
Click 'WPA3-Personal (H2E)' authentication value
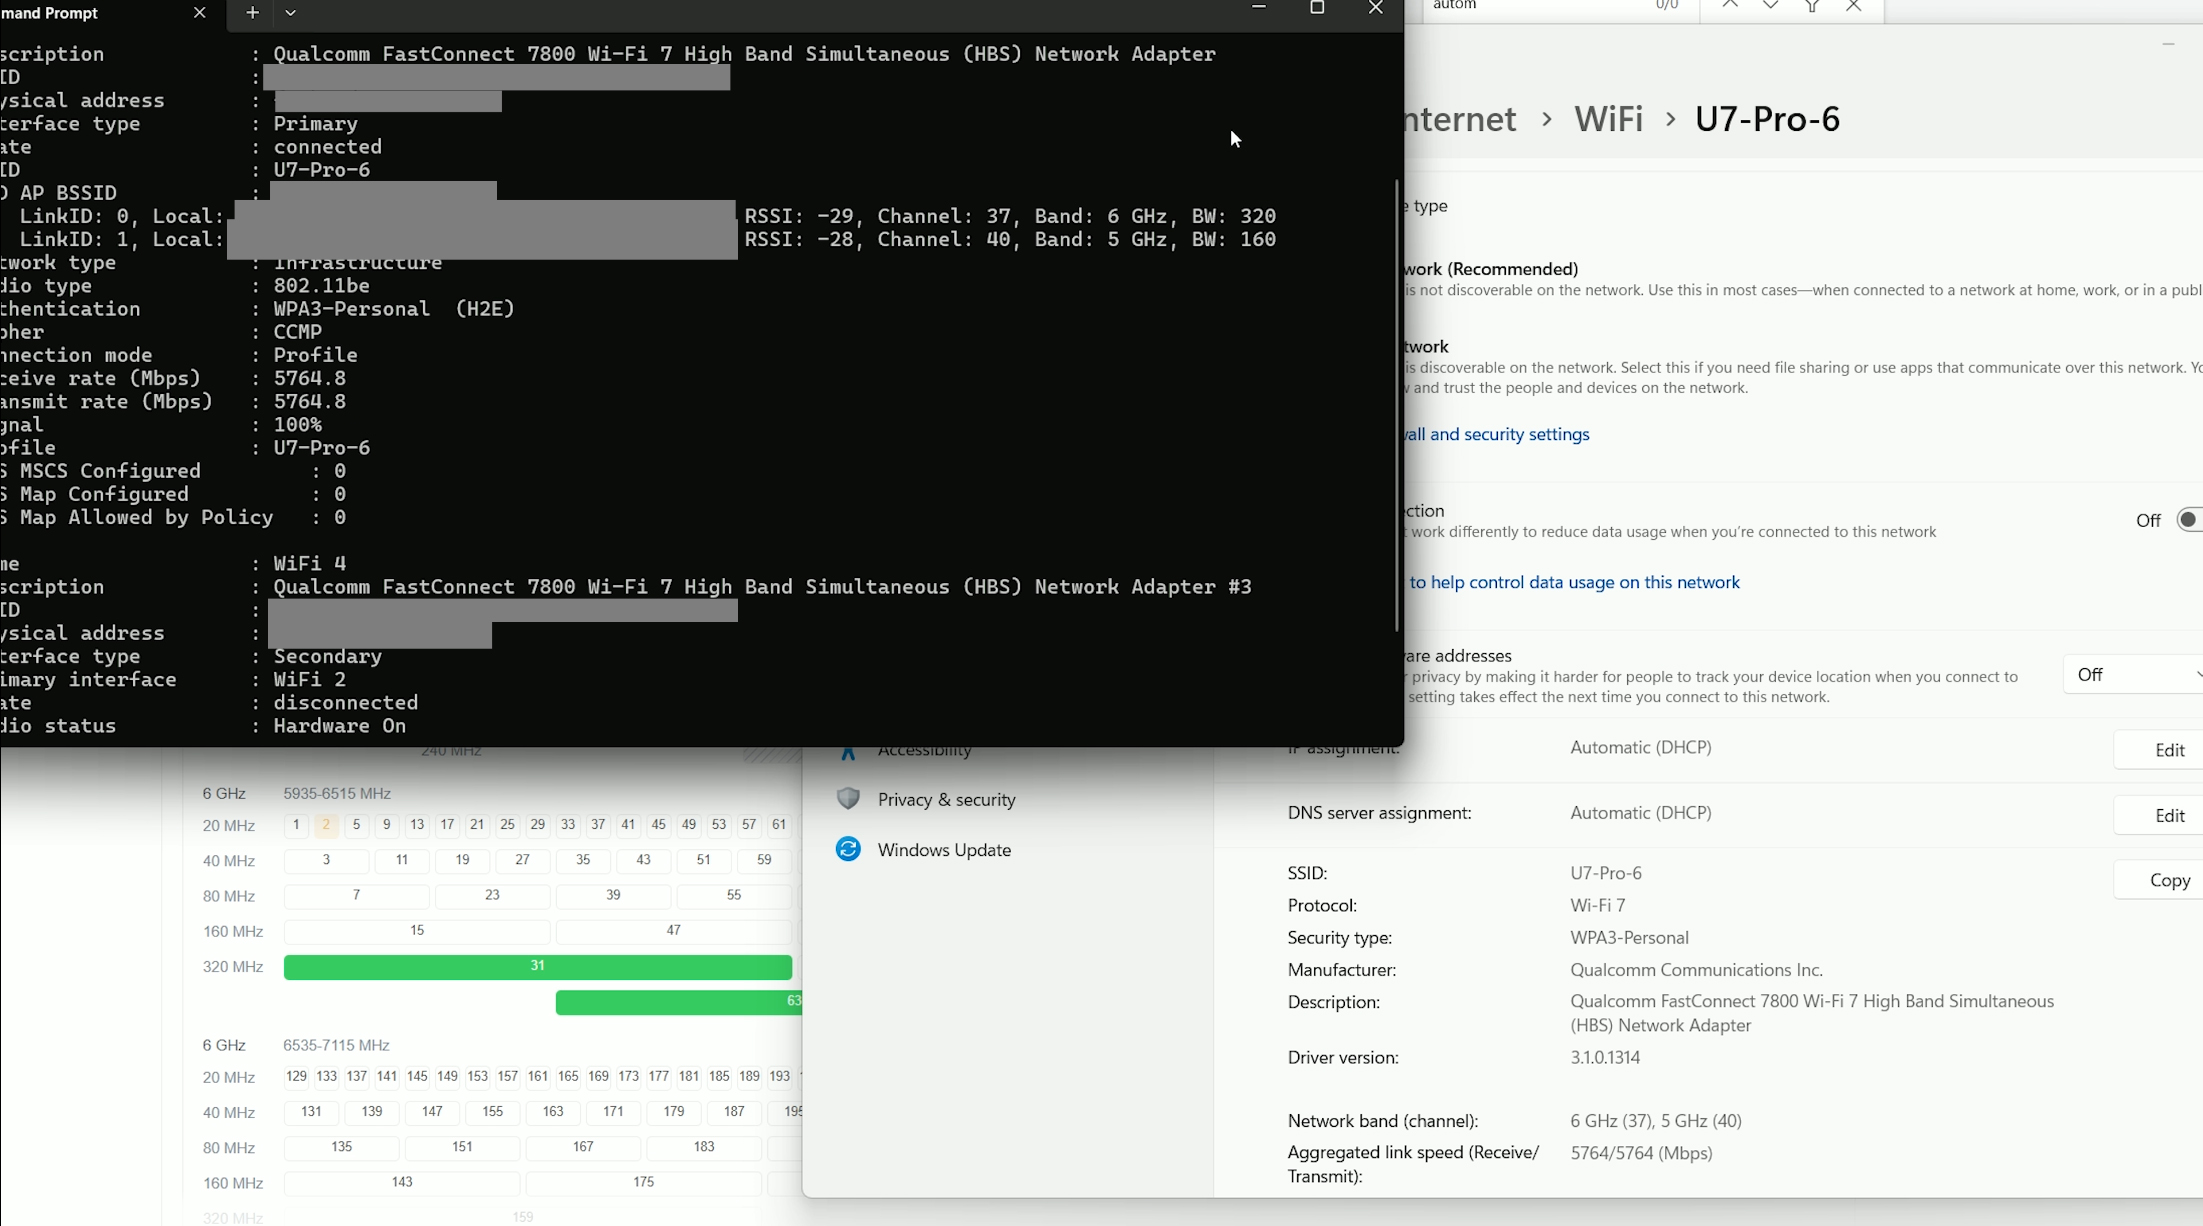click(x=394, y=309)
